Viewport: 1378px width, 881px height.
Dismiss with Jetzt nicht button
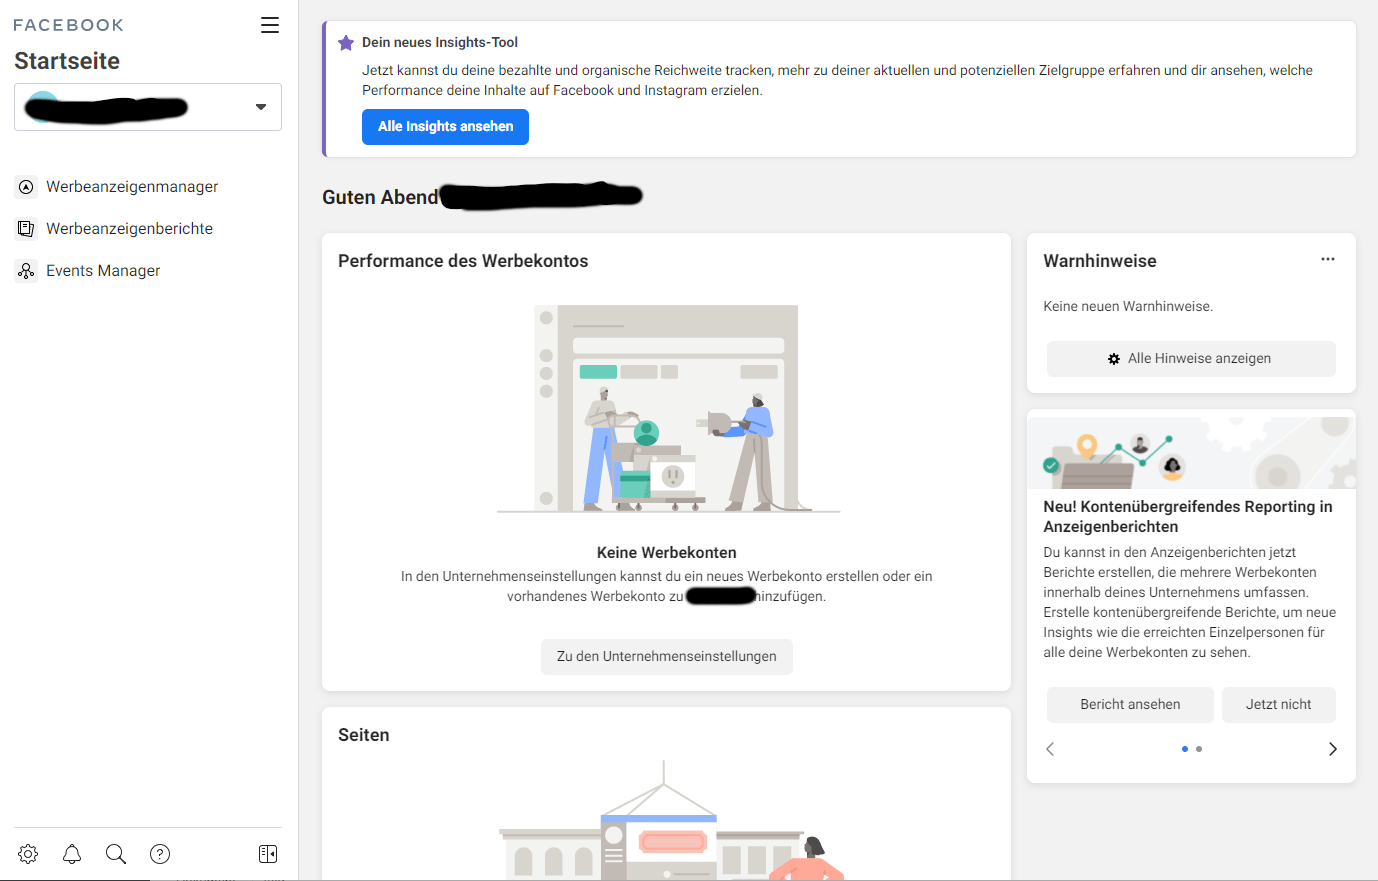click(x=1279, y=705)
